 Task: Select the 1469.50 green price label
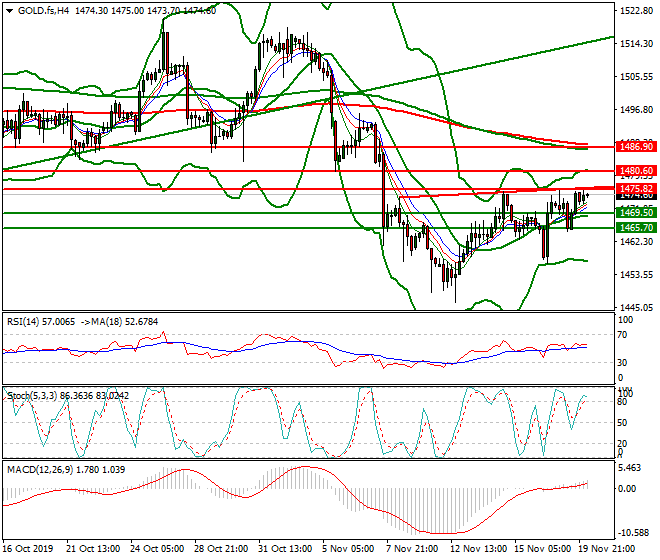pos(636,213)
